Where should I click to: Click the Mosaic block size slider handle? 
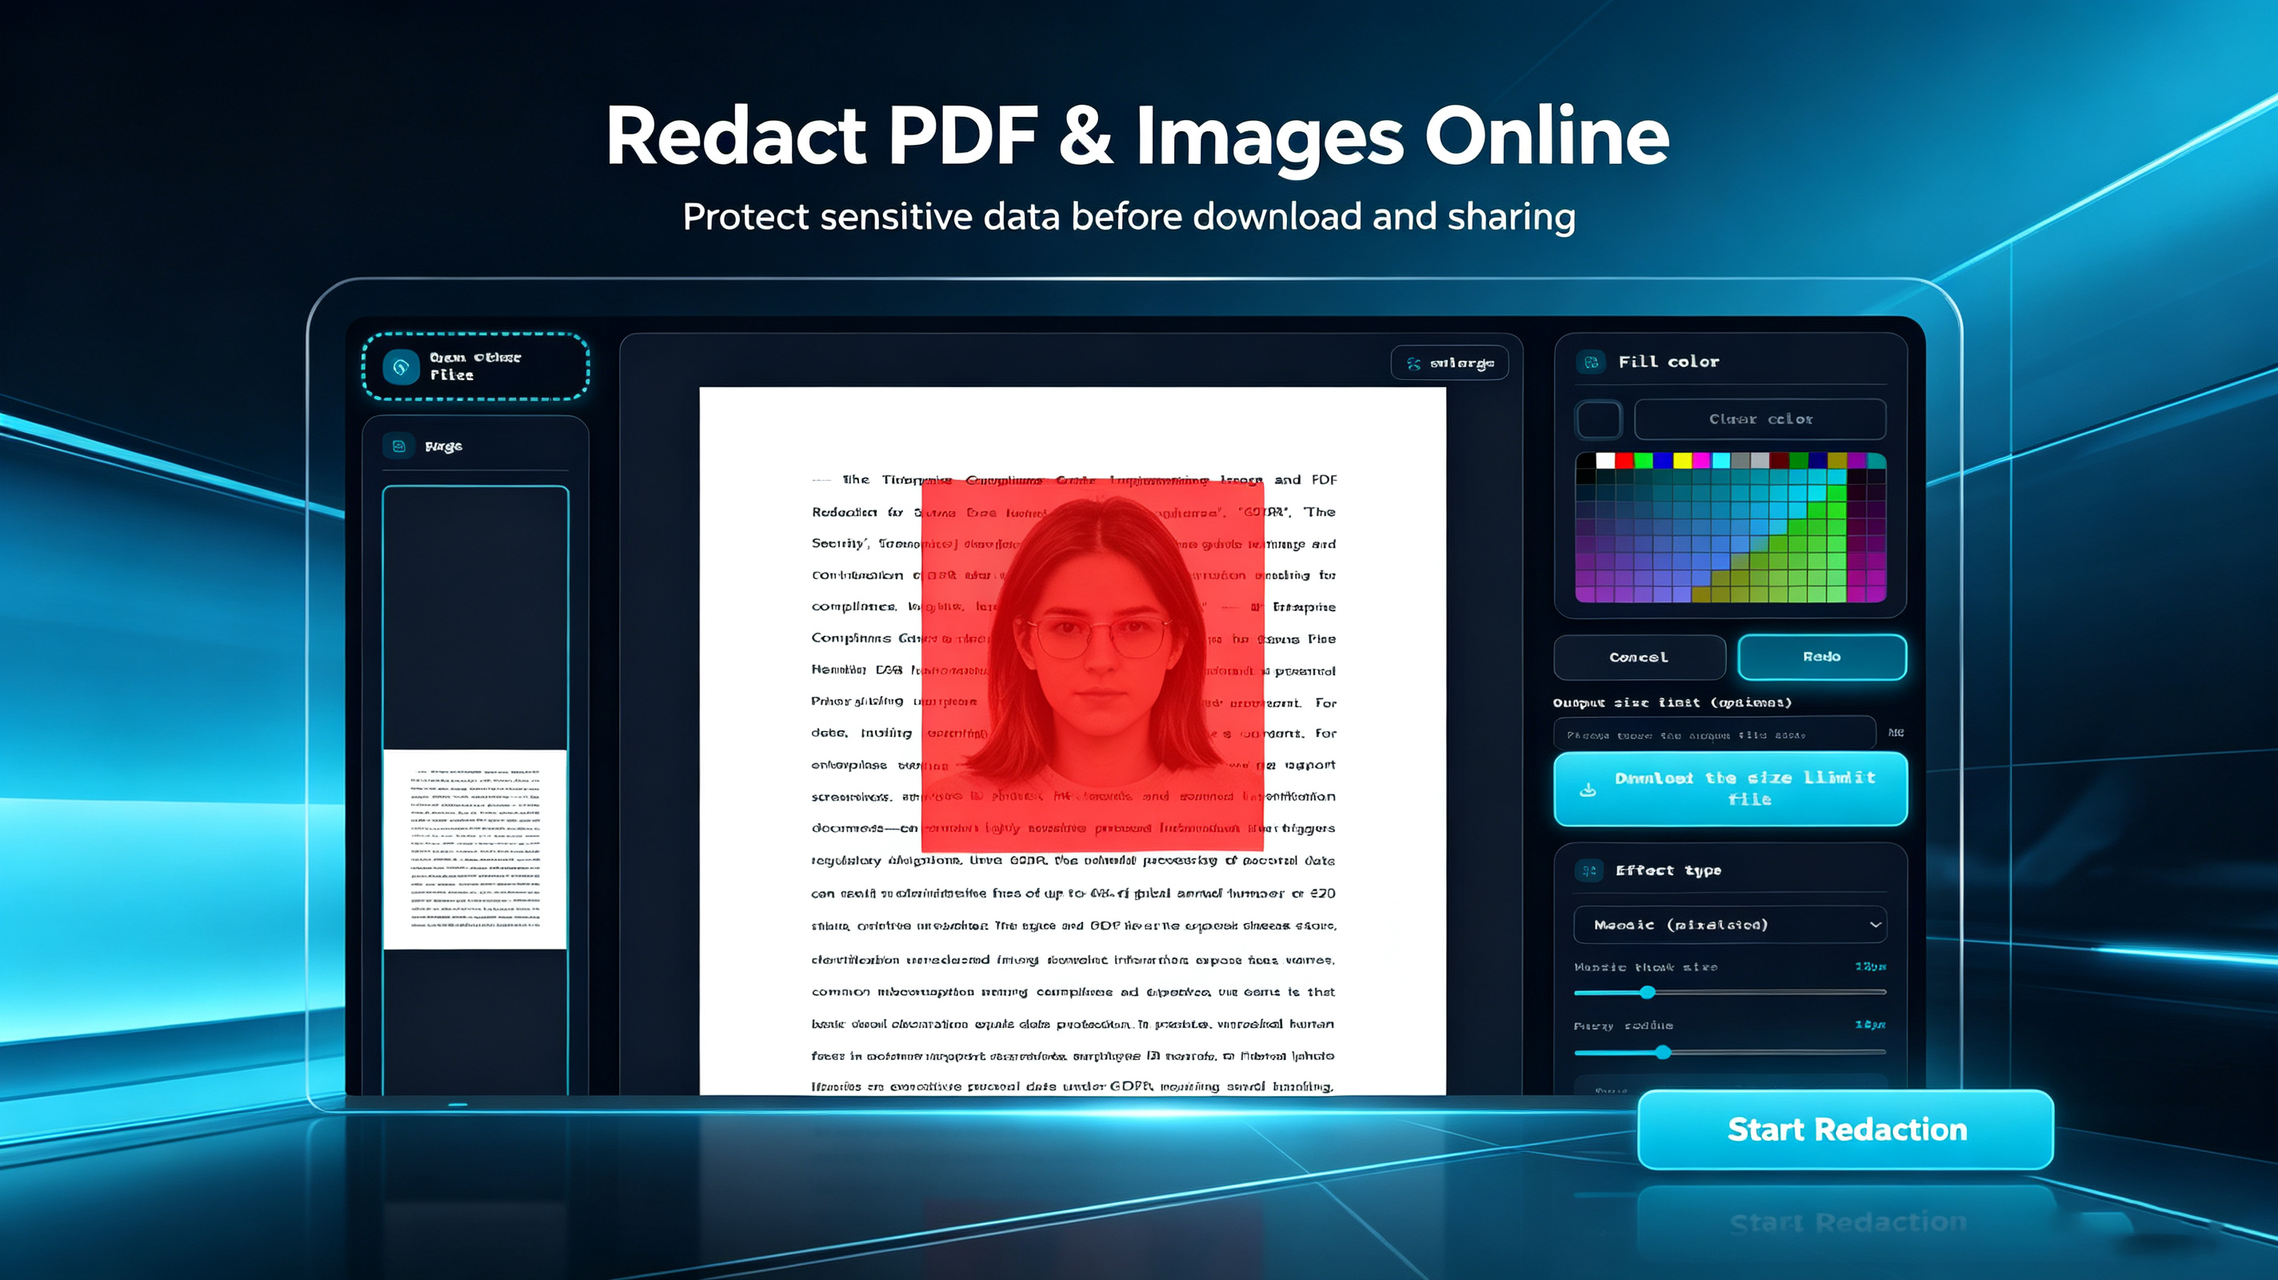click(x=1647, y=992)
